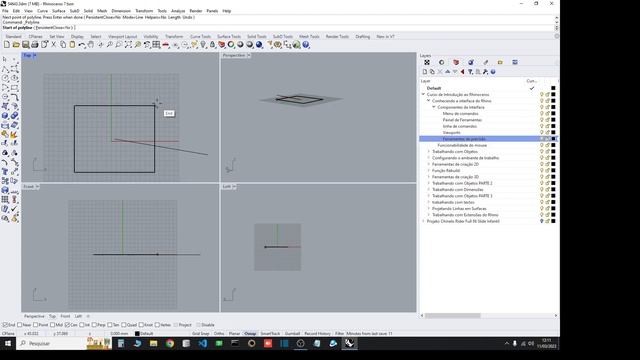Click the Open file folder icon
Image resolution: width=640 pixels, height=360 pixels.
click(x=16, y=44)
